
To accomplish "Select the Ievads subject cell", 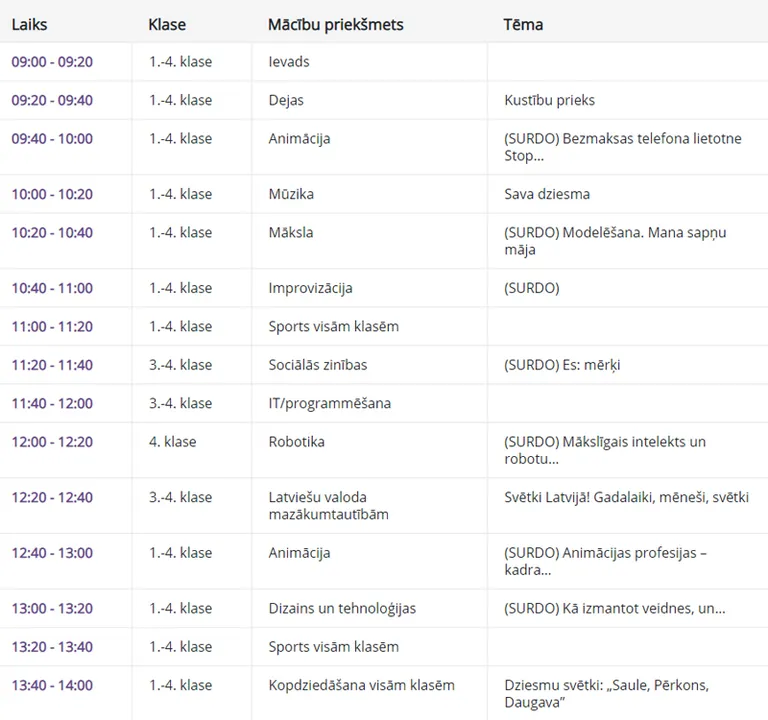I will (x=289, y=62).
